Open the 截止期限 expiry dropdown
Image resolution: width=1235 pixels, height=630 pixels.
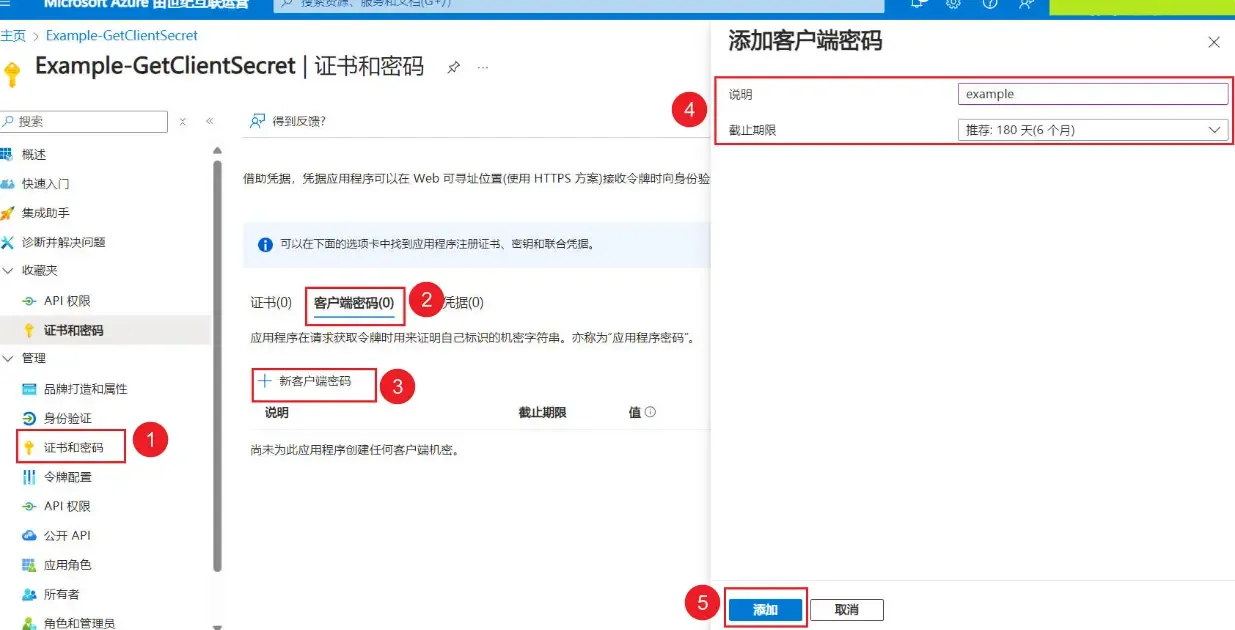[1092, 130]
